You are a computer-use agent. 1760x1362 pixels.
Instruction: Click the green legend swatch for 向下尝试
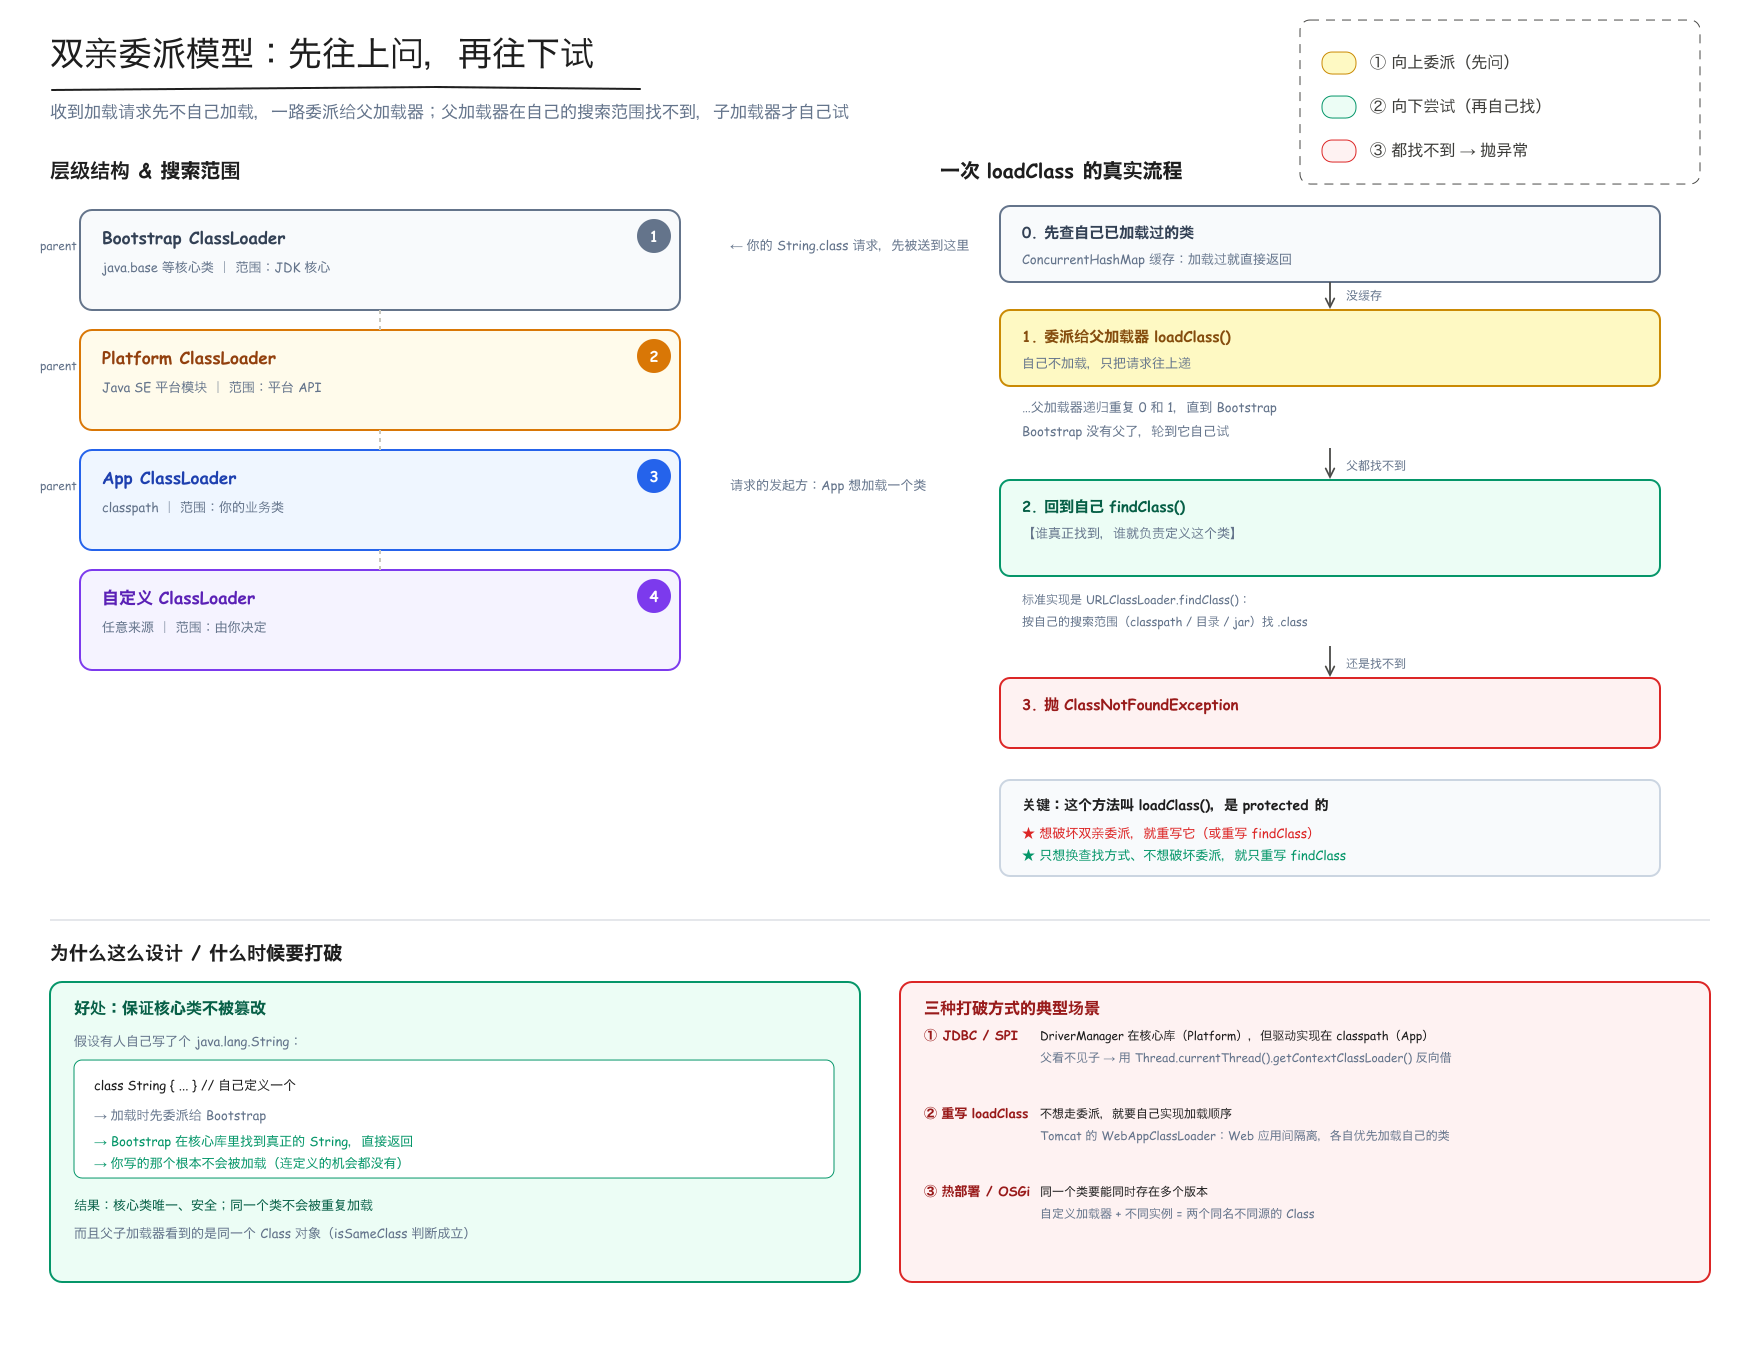pos(1339,107)
